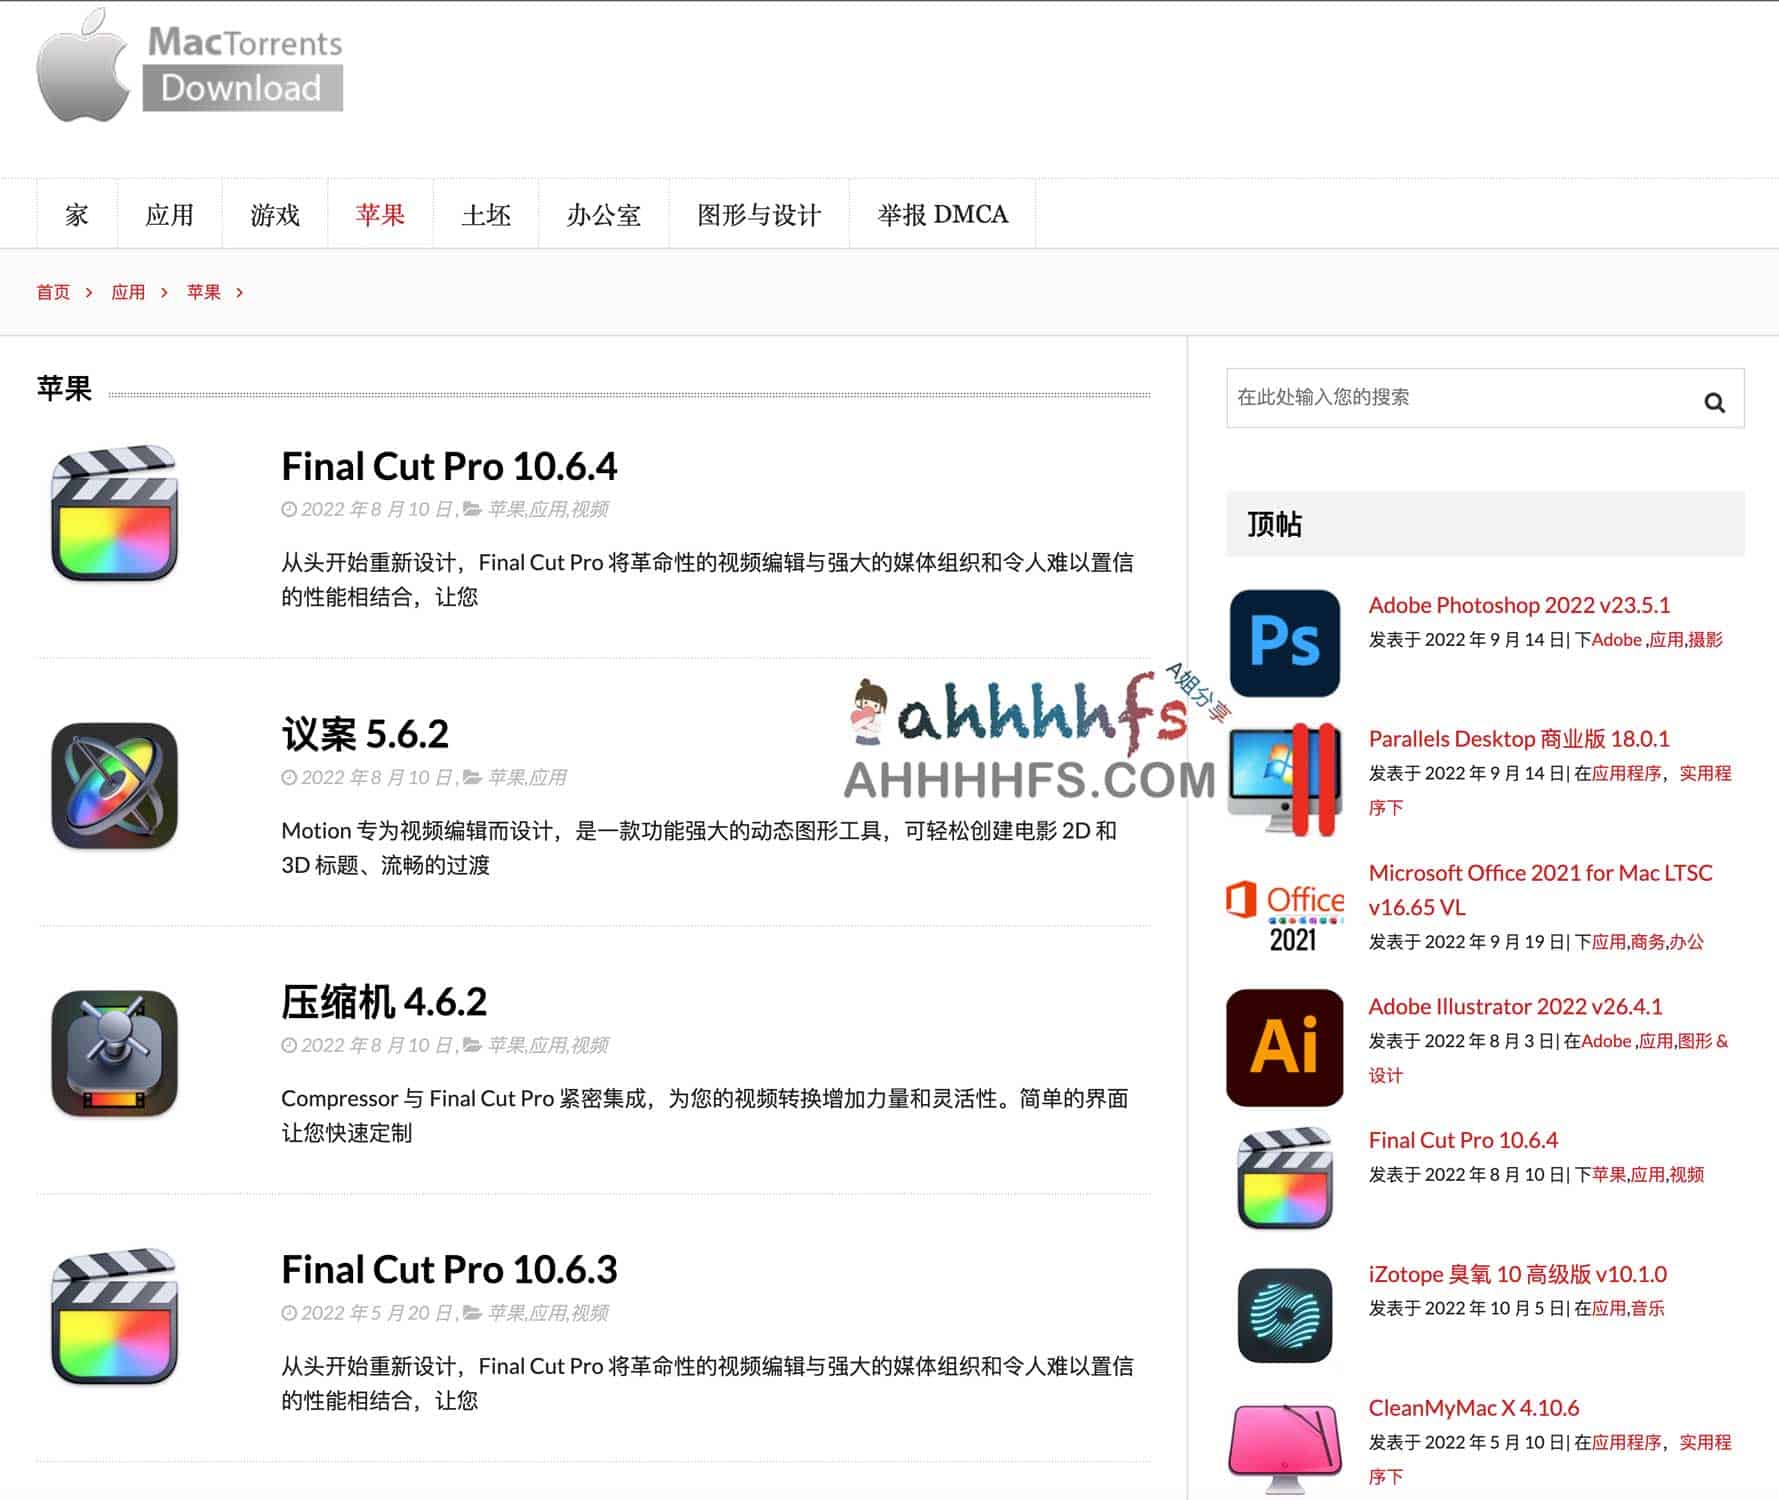Click 苹果,应用,视频 tags under 压缩机 4.6.2

548,1045
